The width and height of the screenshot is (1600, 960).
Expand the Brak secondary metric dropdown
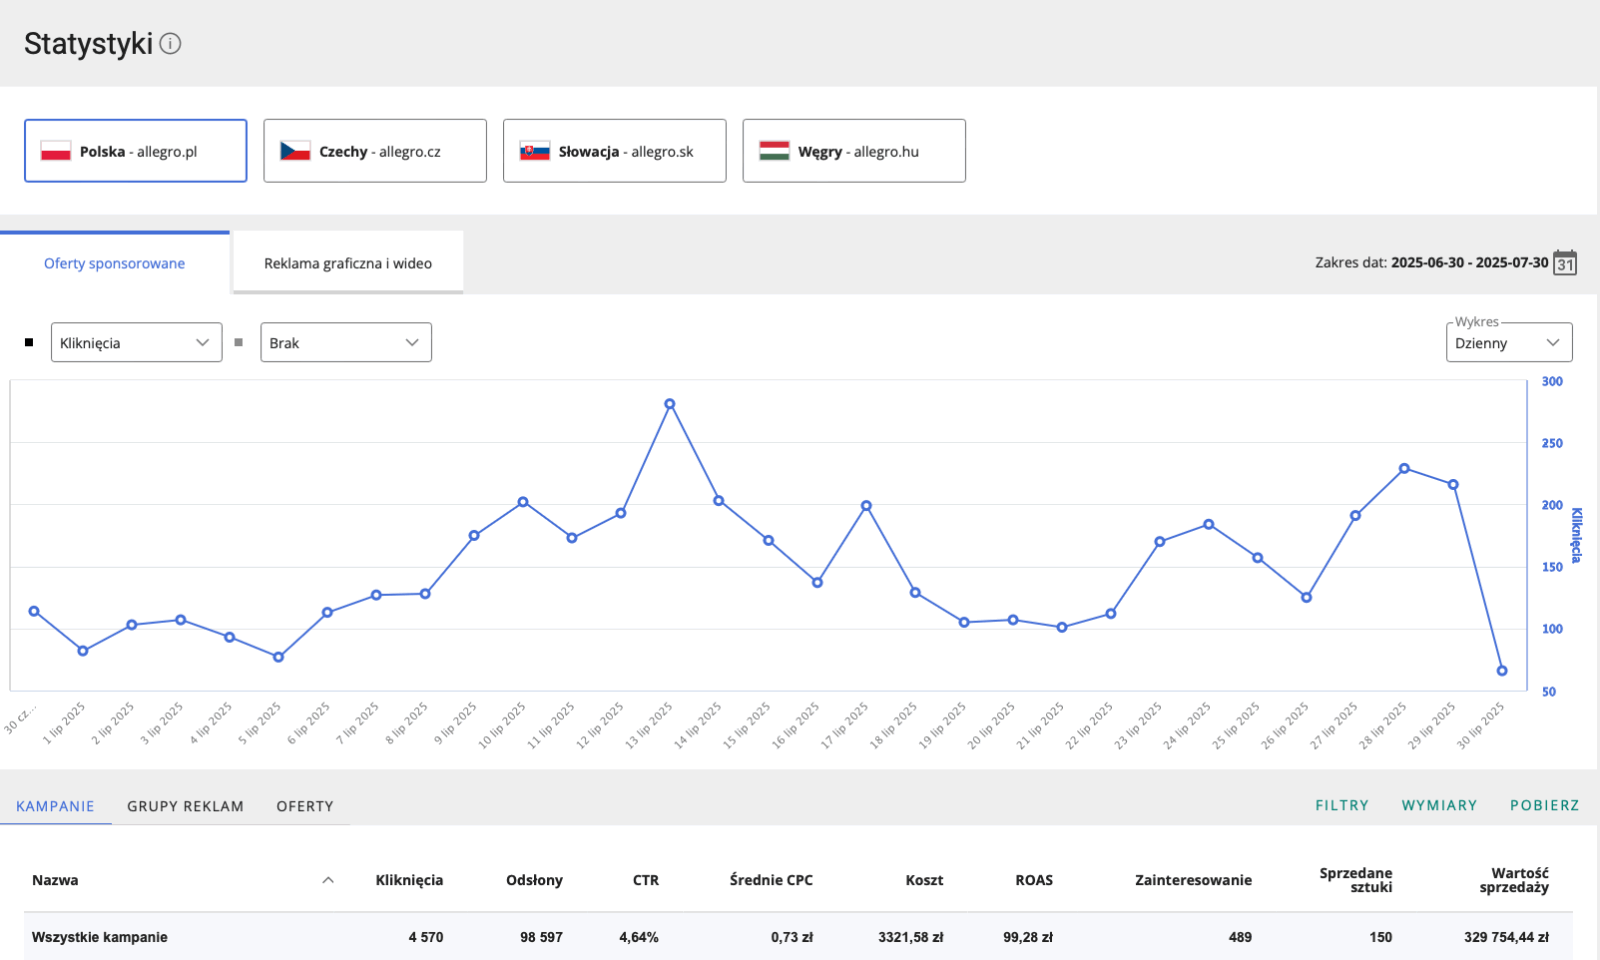click(x=345, y=342)
